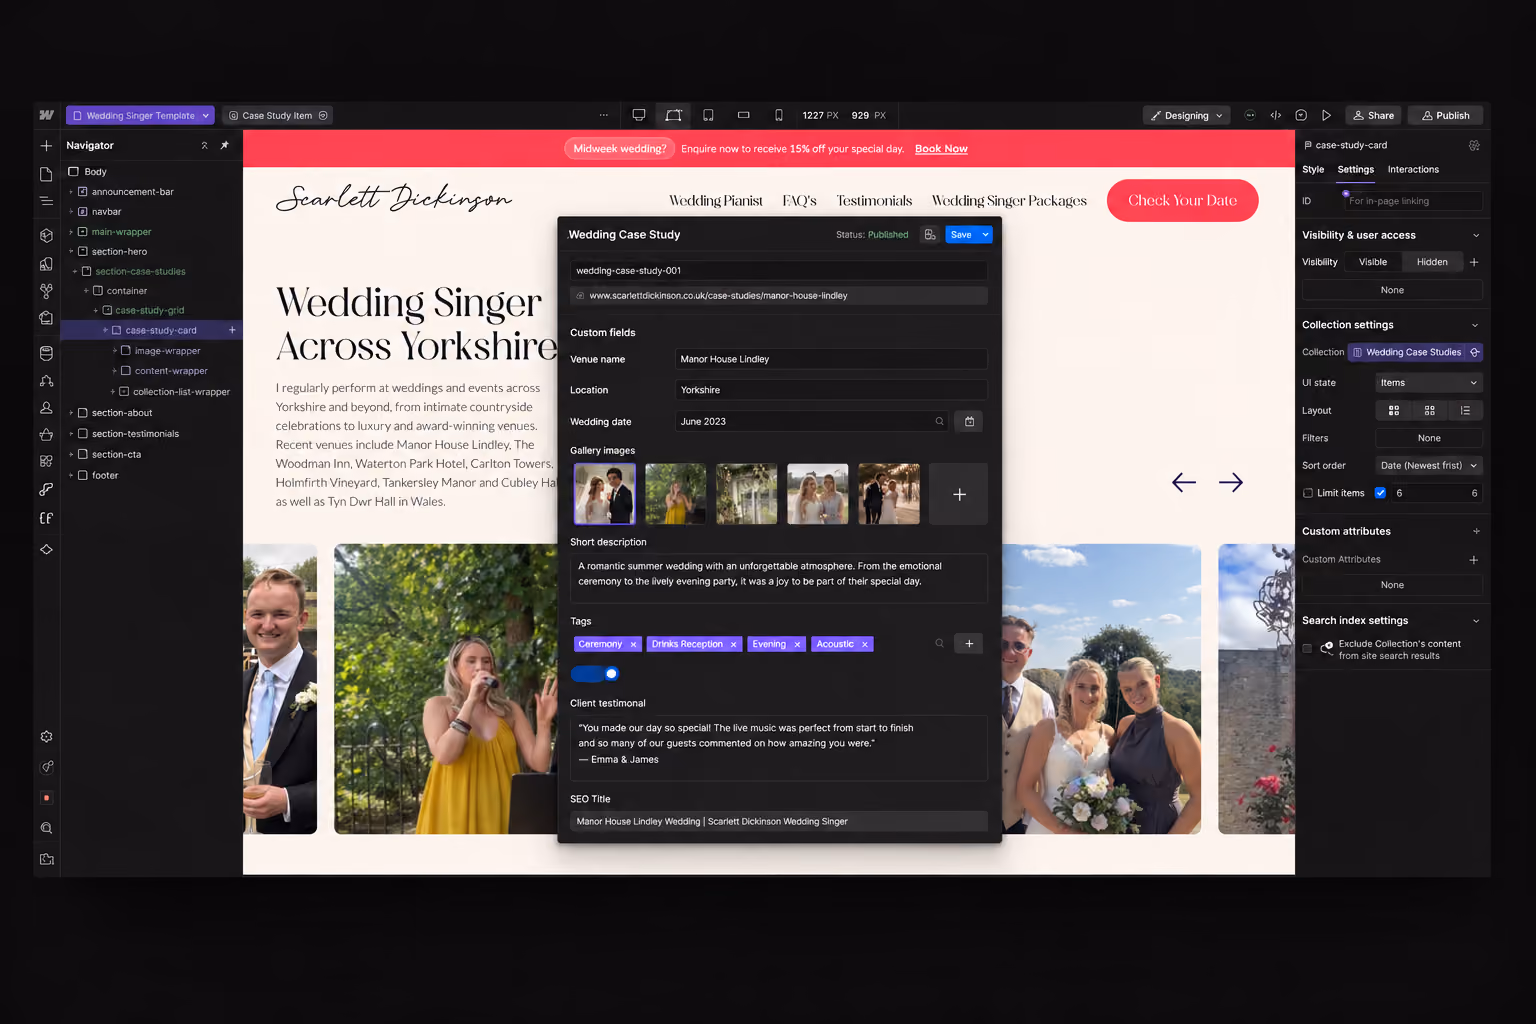
Task: Open comments icon in top bar
Action: [1301, 115]
